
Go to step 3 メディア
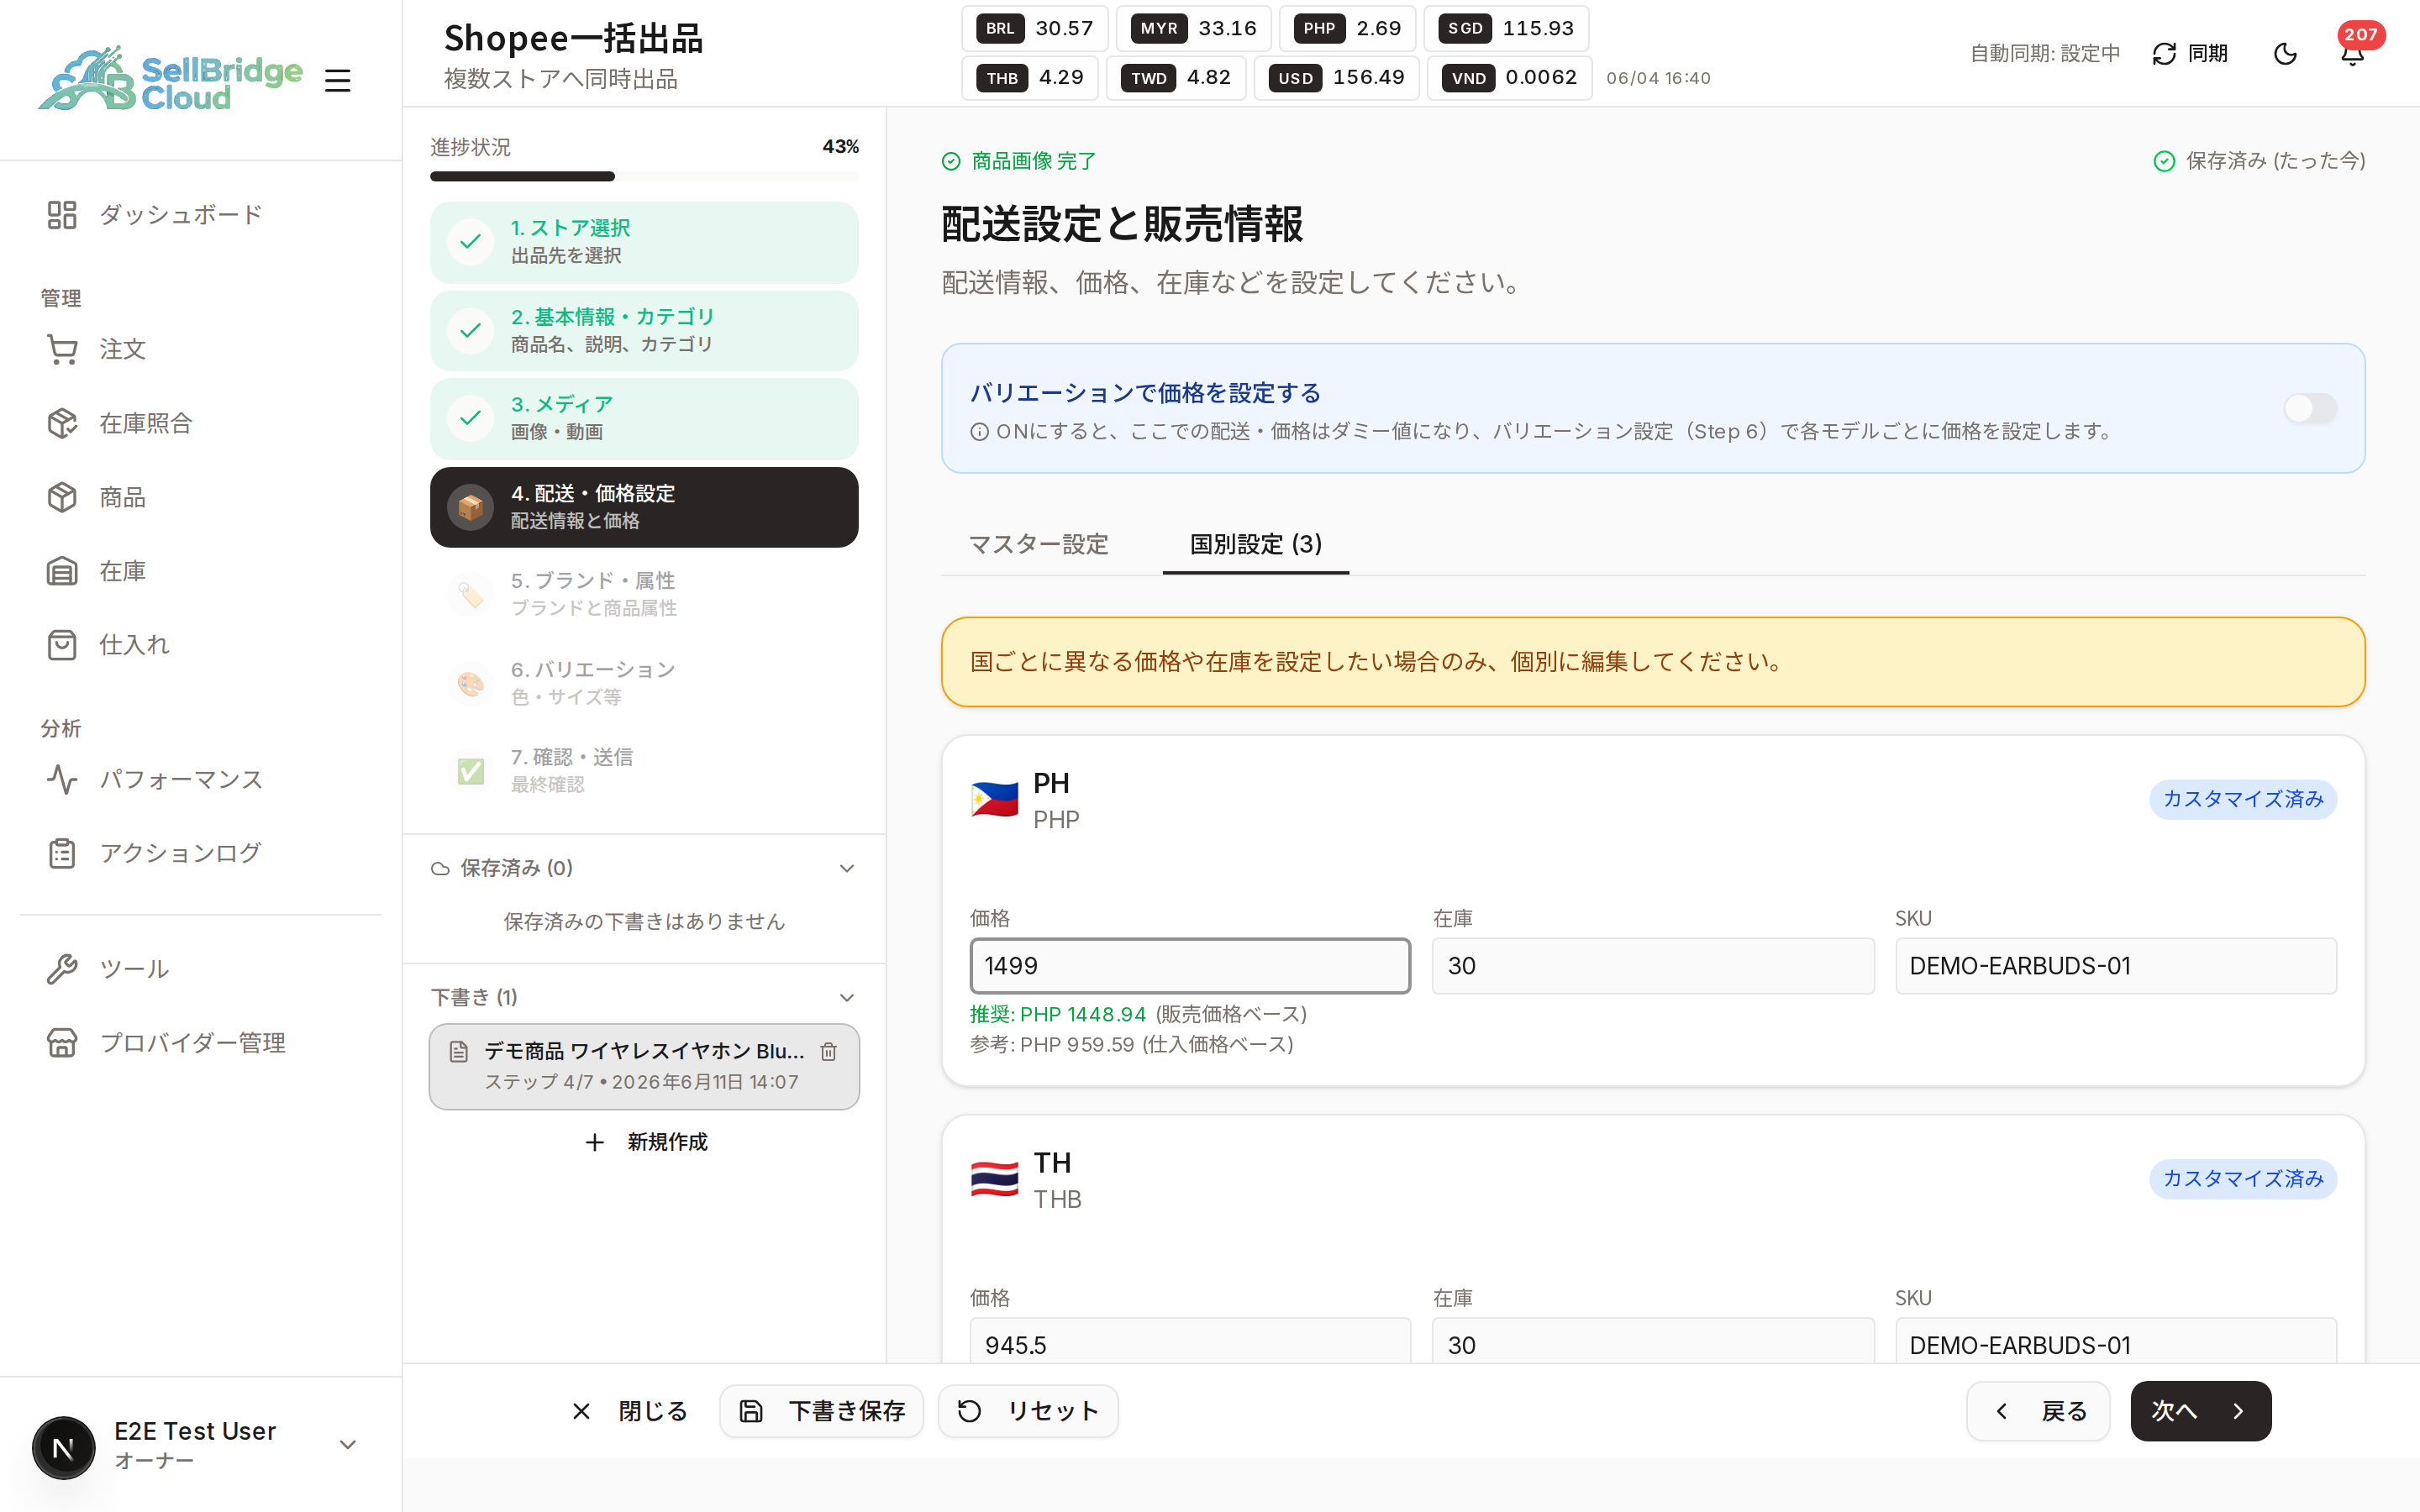644,418
